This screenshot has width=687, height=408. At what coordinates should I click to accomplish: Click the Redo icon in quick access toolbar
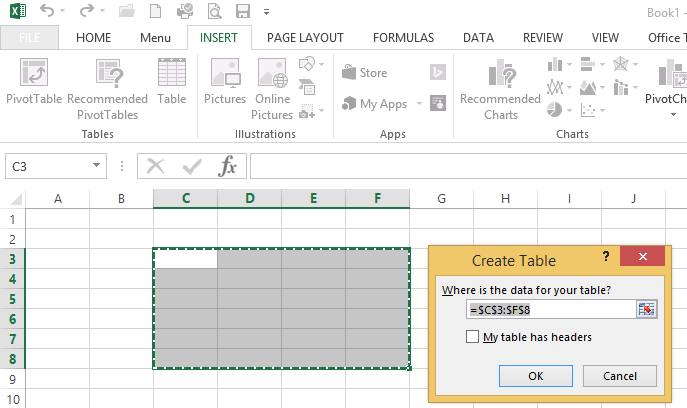click(86, 11)
